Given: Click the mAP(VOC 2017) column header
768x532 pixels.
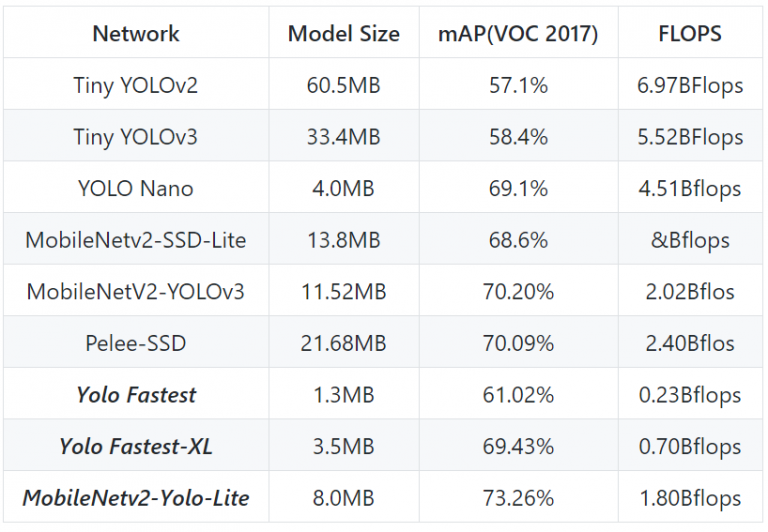Looking at the screenshot, I should (x=518, y=33).
